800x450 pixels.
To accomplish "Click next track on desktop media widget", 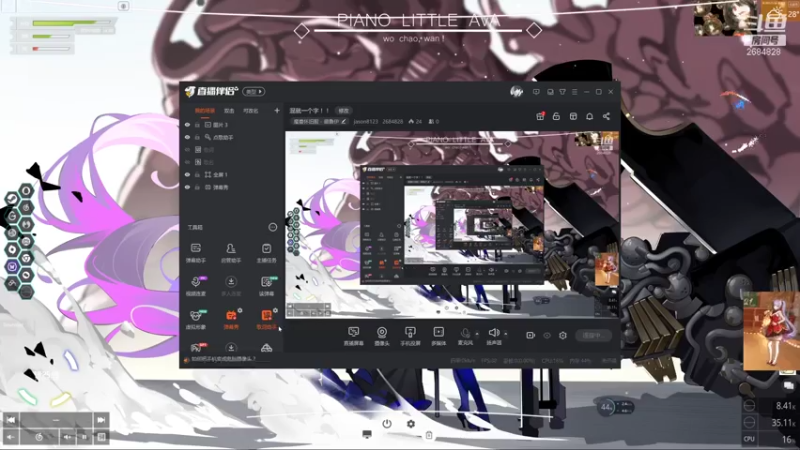I will click(x=101, y=419).
